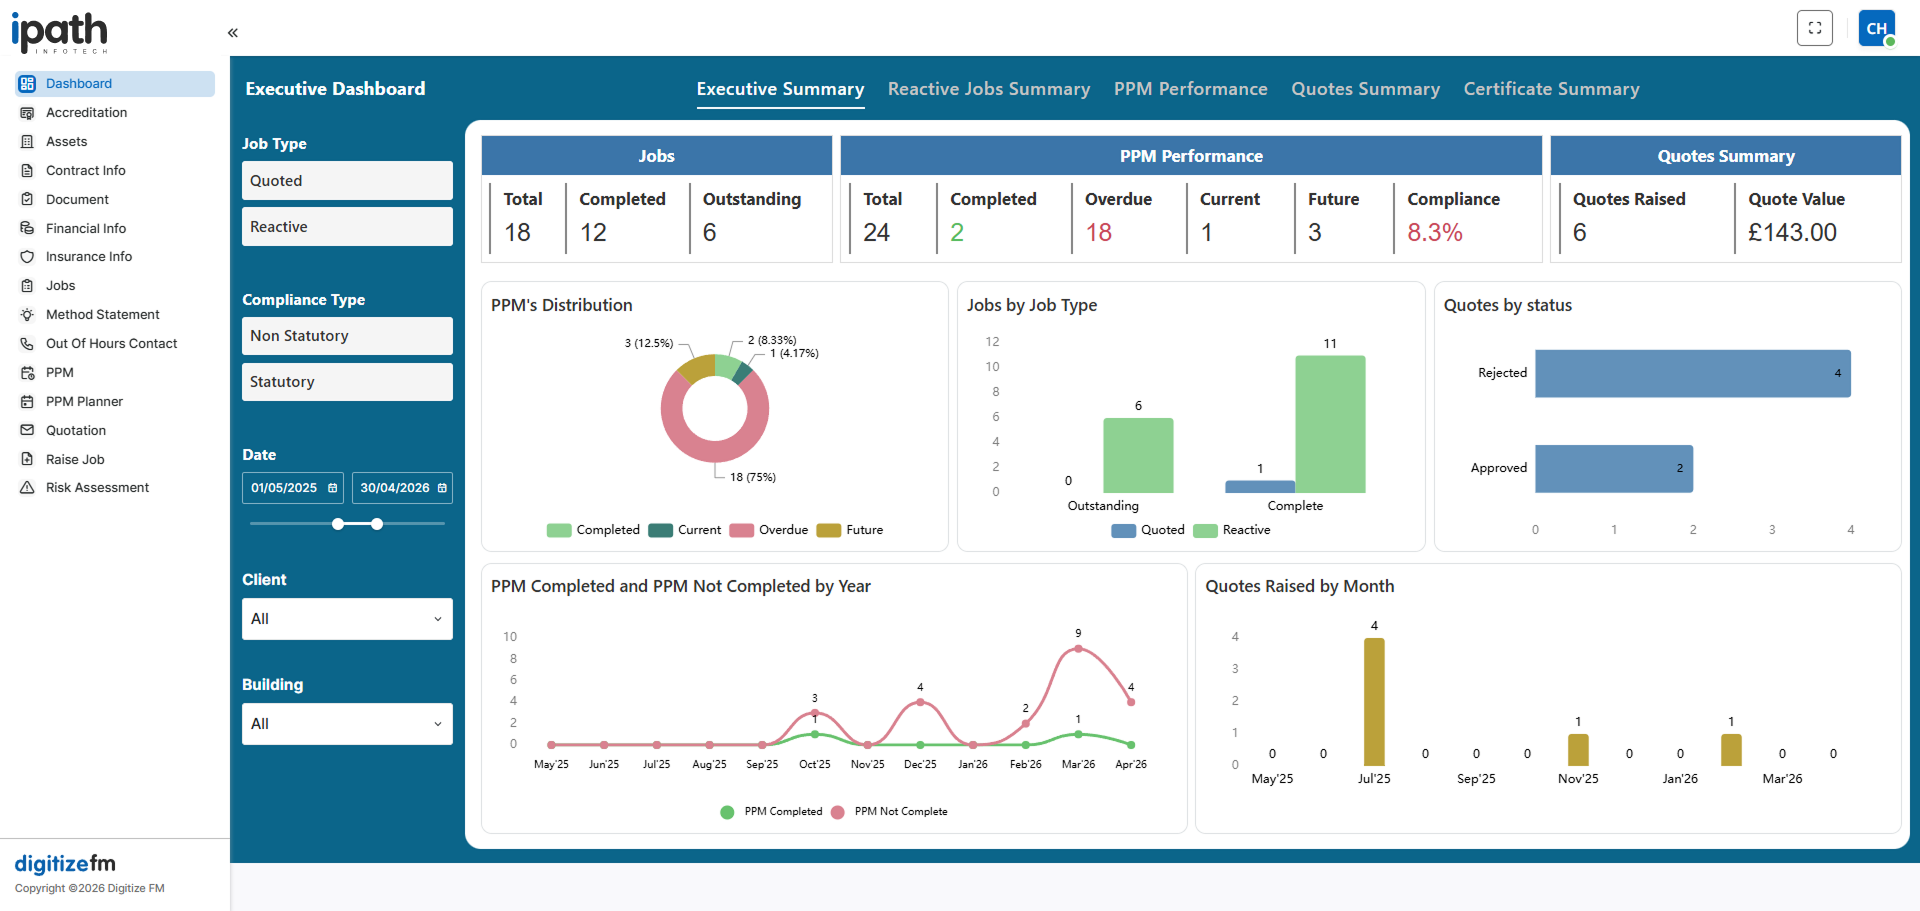Click the Jobs sidebar icon
This screenshot has width=1920, height=911.
coord(27,286)
